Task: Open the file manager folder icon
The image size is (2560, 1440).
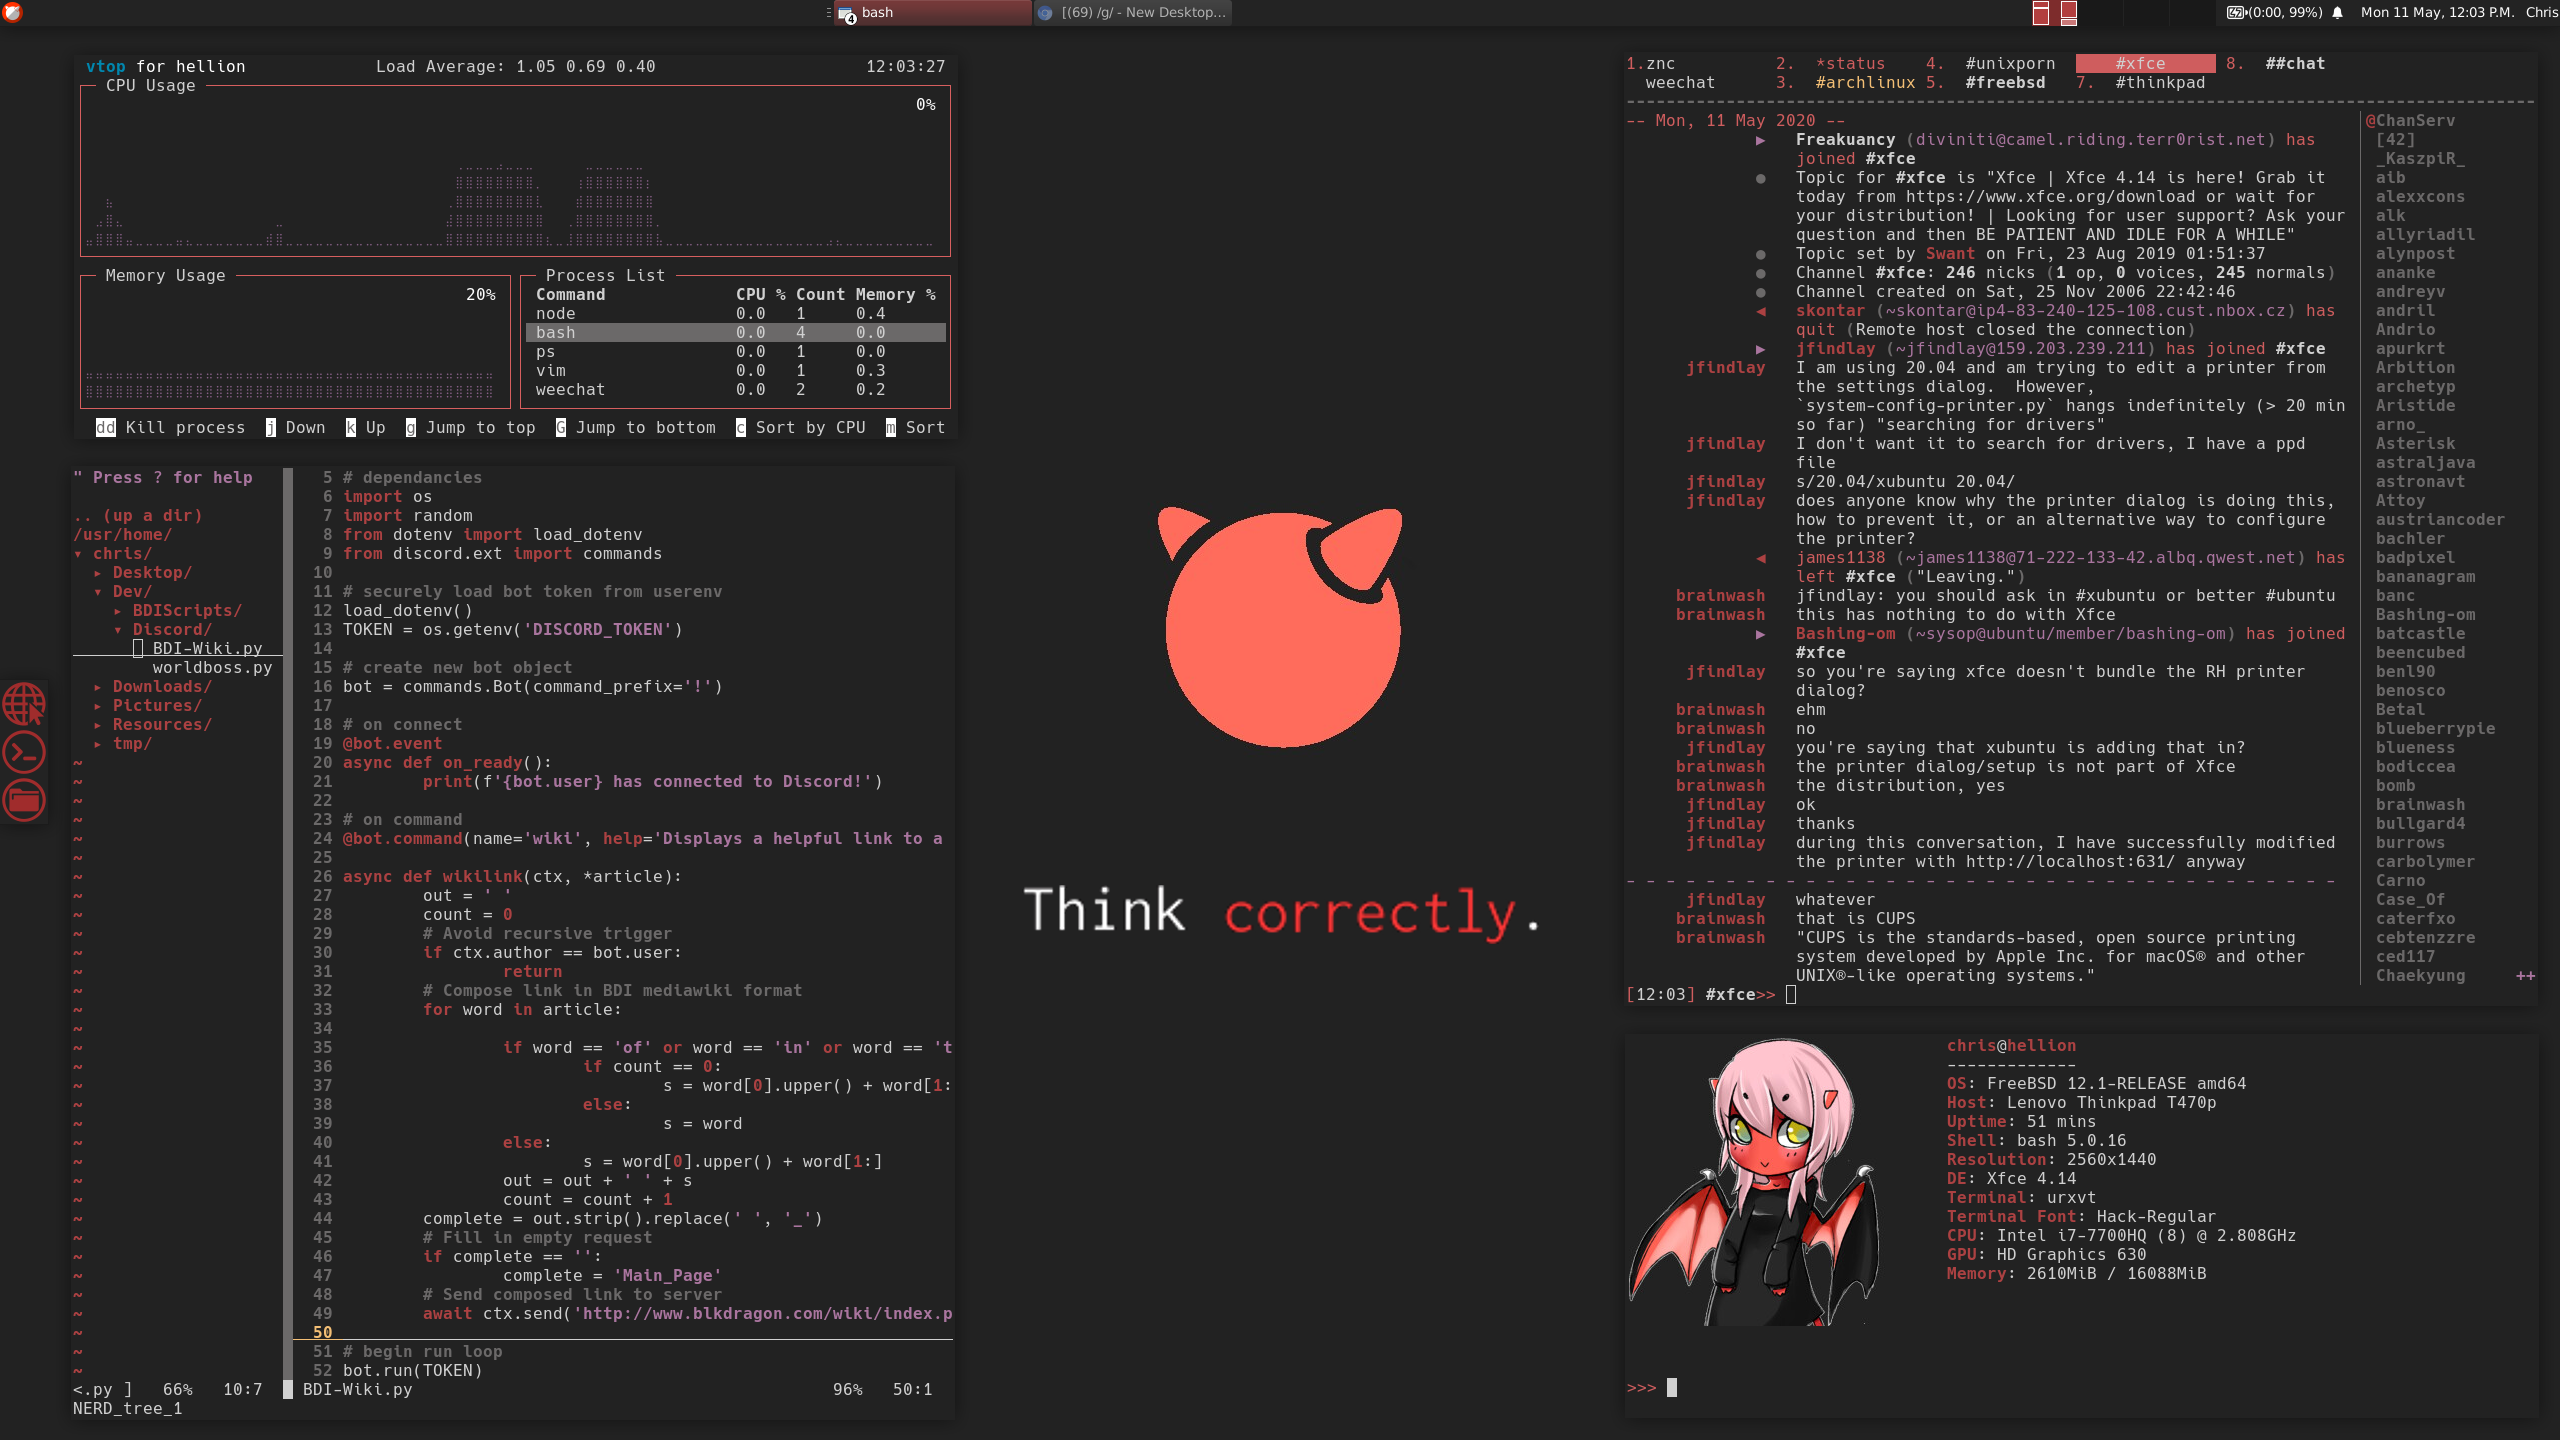Action: pyautogui.click(x=24, y=800)
